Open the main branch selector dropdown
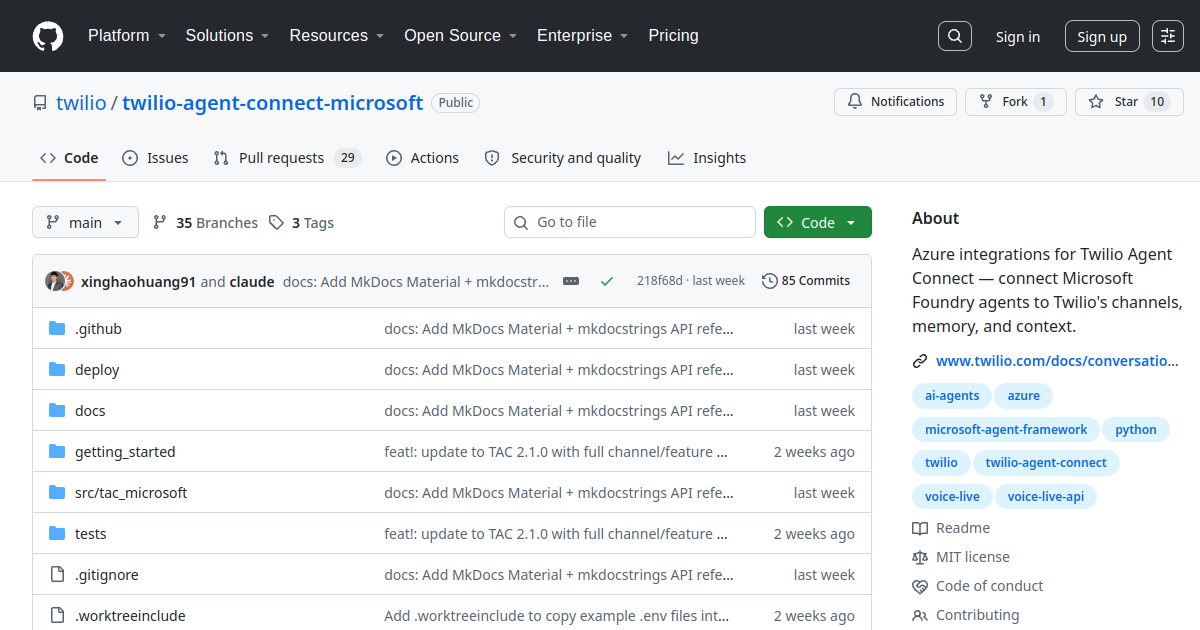Screen dimensions: 1200x630 (85, 223)
